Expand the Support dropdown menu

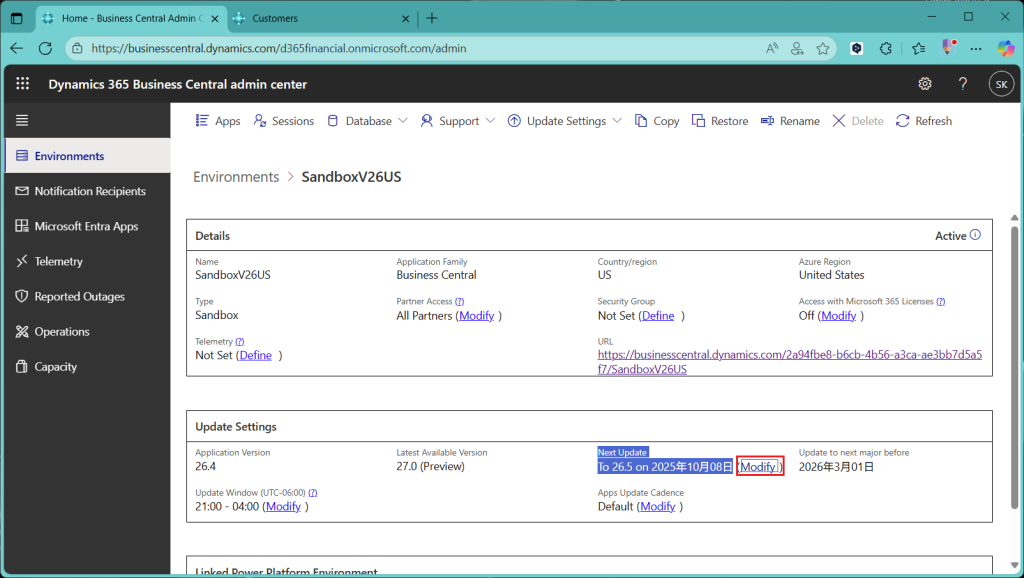458,121
